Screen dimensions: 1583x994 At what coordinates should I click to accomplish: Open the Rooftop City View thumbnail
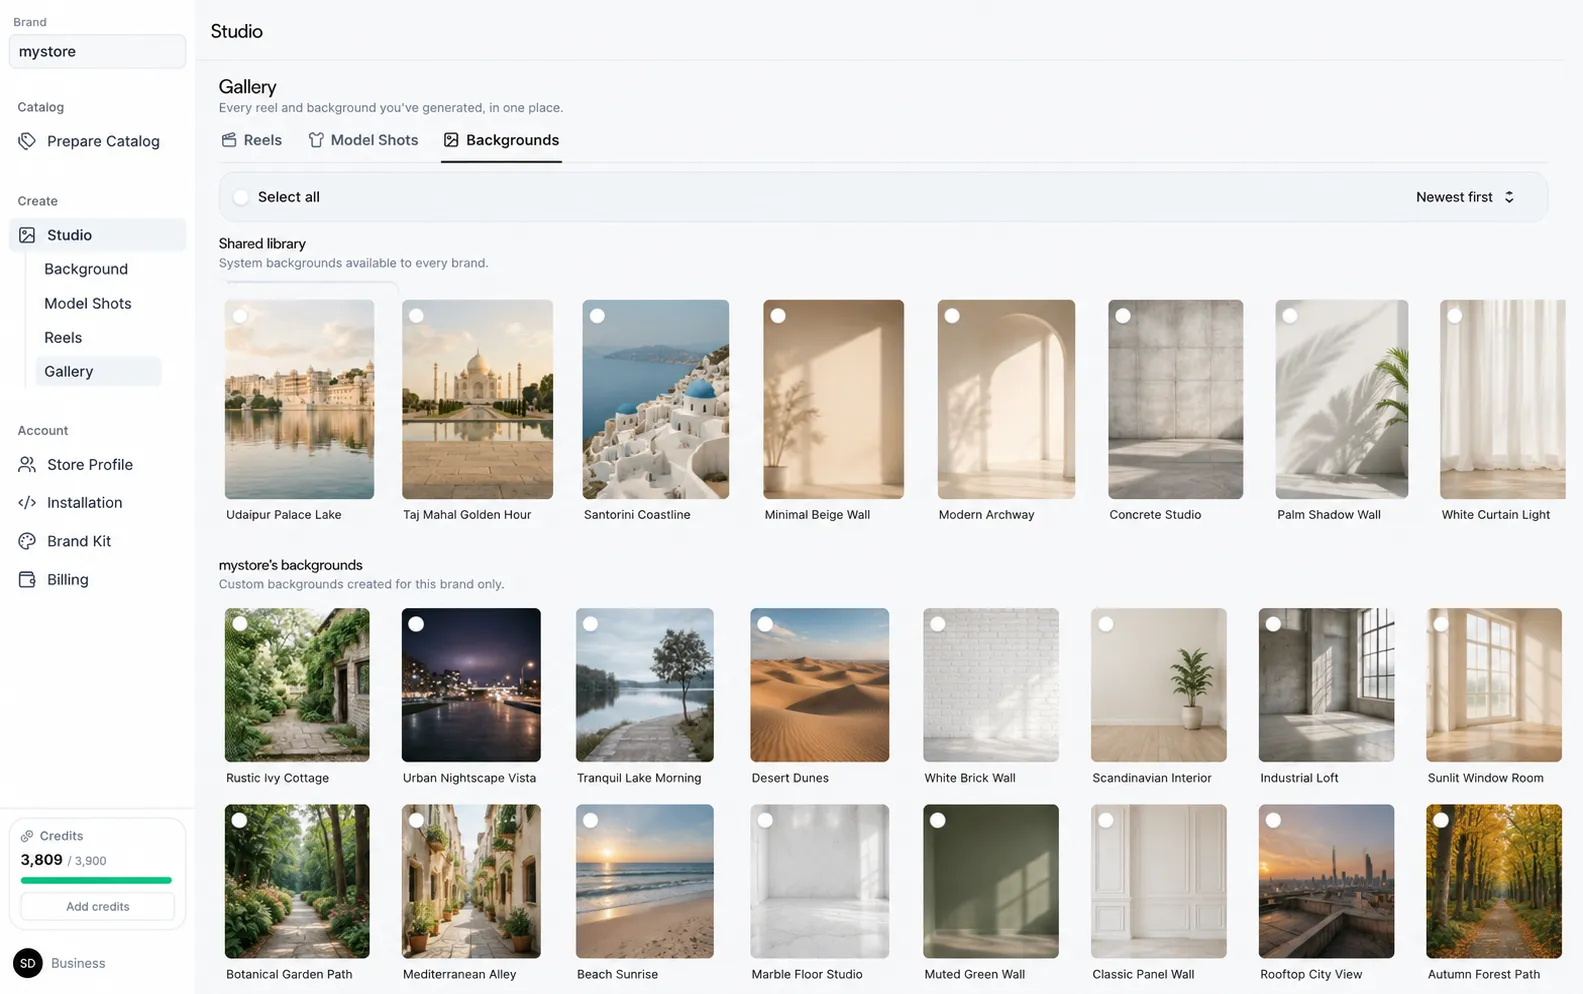pos(1326,881)
